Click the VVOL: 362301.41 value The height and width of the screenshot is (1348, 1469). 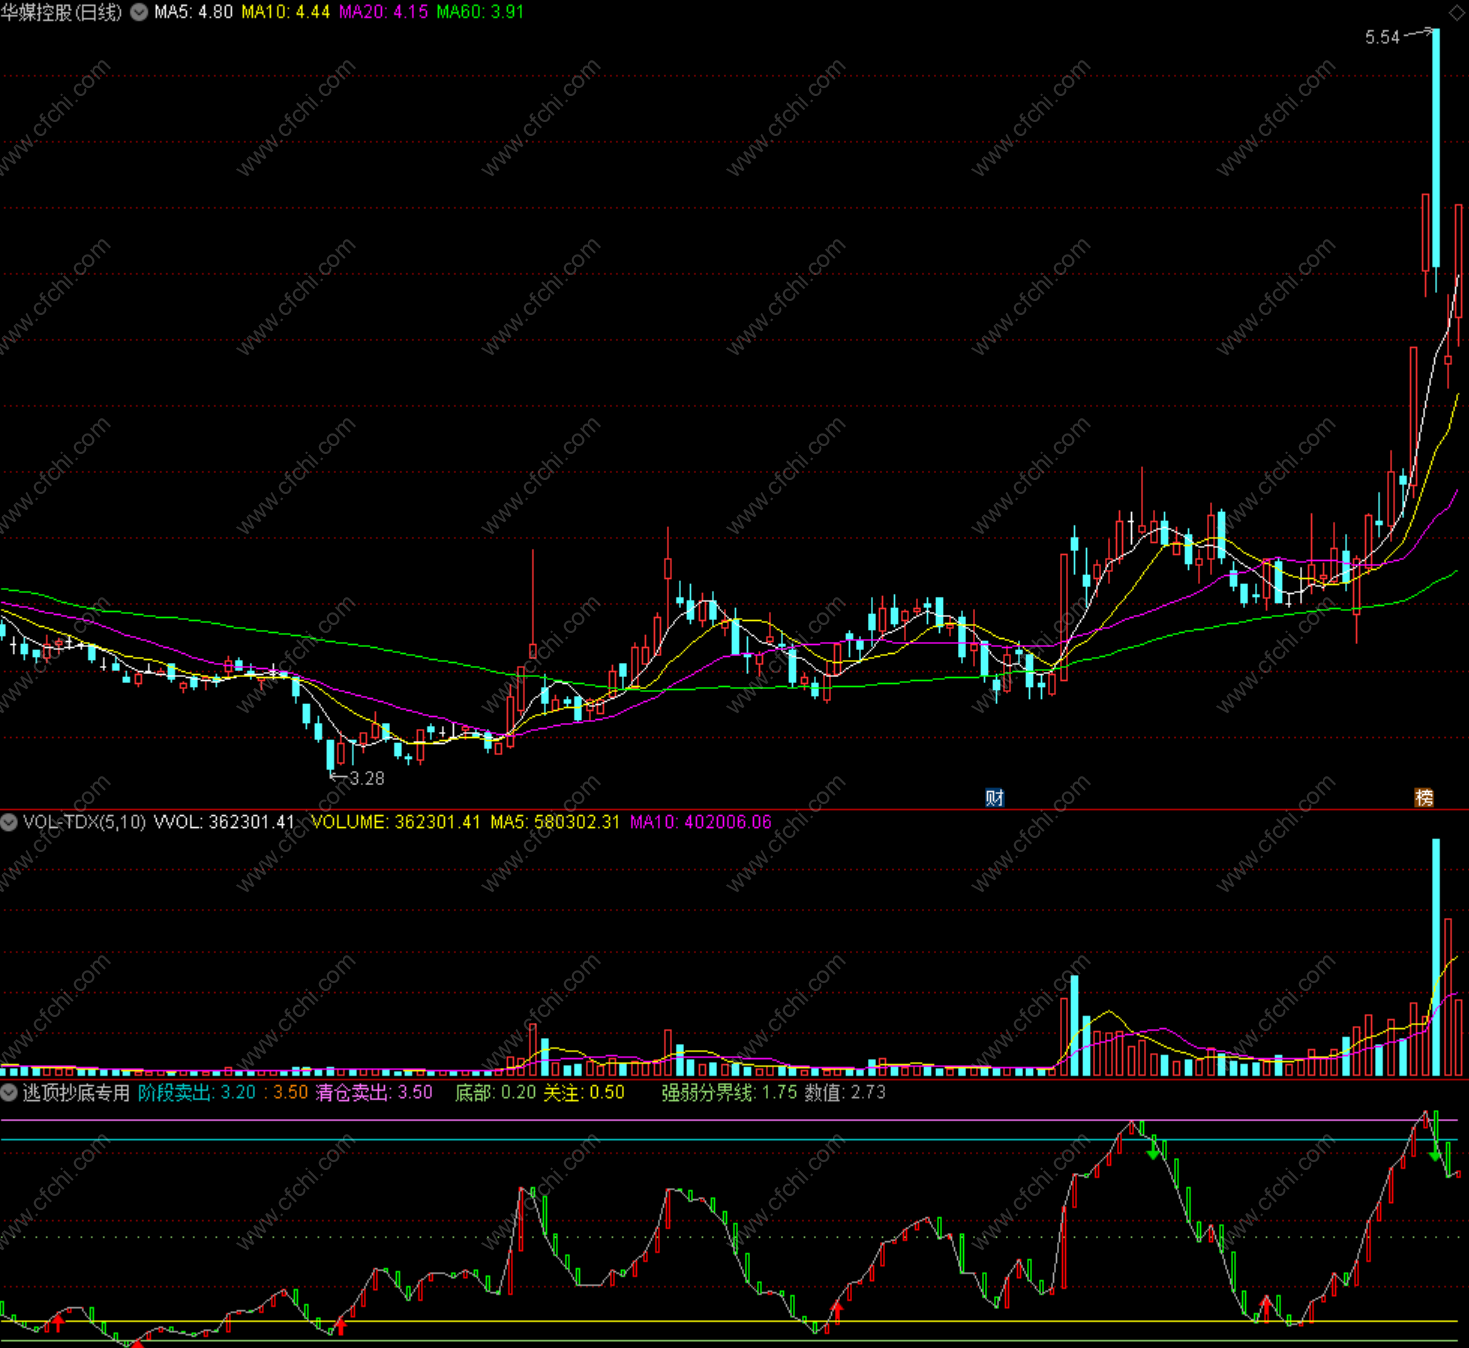[x=224, y=822]
